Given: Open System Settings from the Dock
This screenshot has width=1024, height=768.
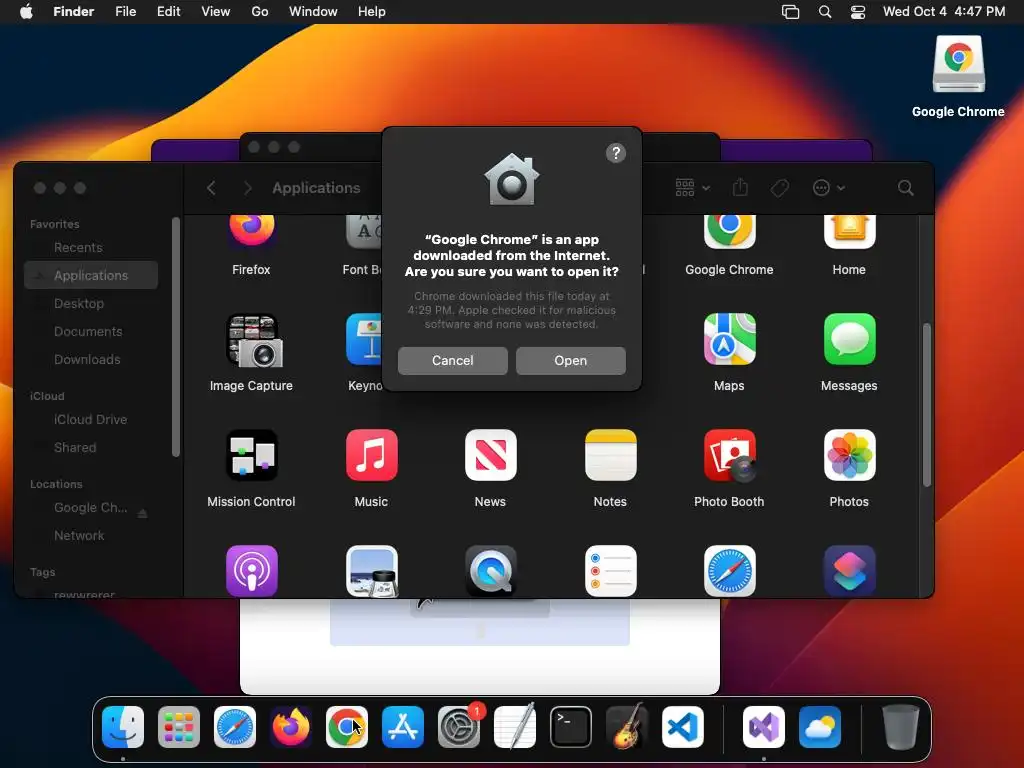Looking at the screenshot, I should coord(458,727).
